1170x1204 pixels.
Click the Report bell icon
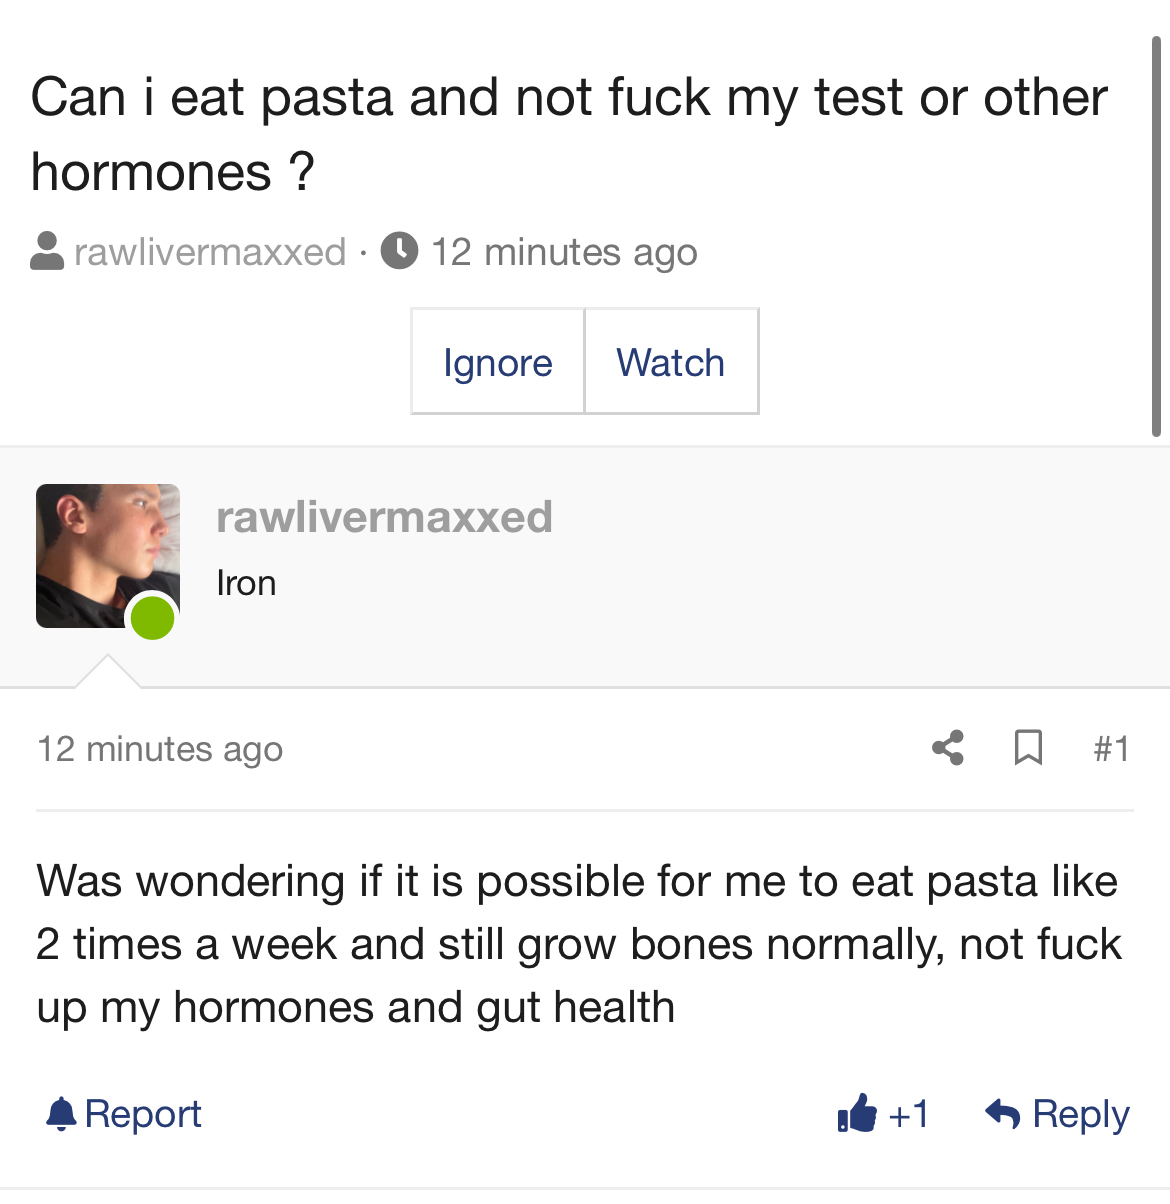(x=62, y=1114)
